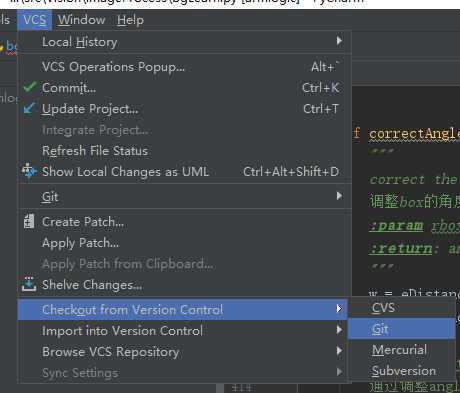Expand the Import into Version Control arrow

pyautogui.click(x=339, y=330)
